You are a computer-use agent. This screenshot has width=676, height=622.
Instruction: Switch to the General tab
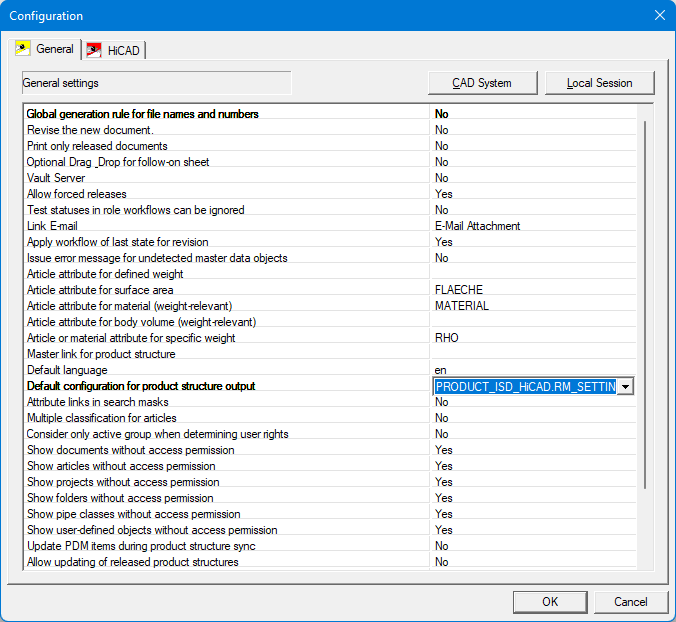tap(44, 49)
